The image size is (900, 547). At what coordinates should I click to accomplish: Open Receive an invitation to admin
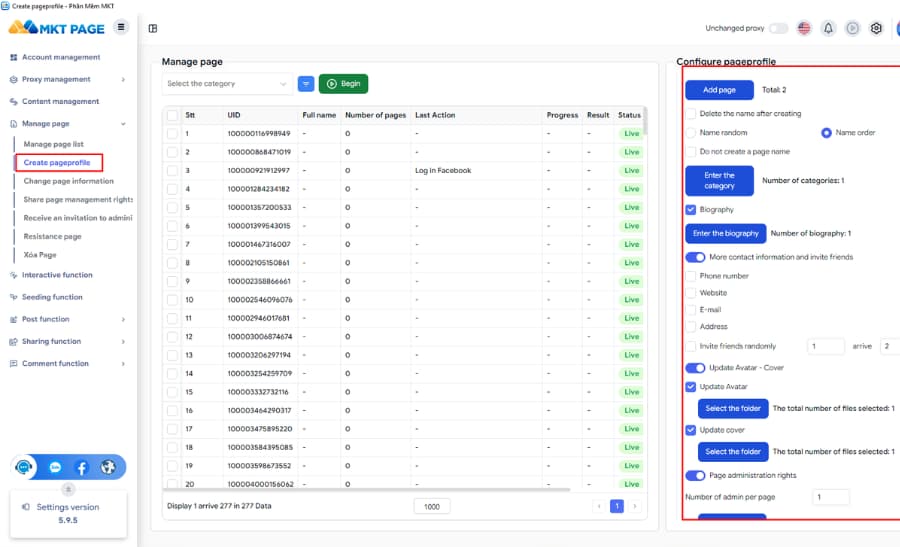click(x=77, y=218)
